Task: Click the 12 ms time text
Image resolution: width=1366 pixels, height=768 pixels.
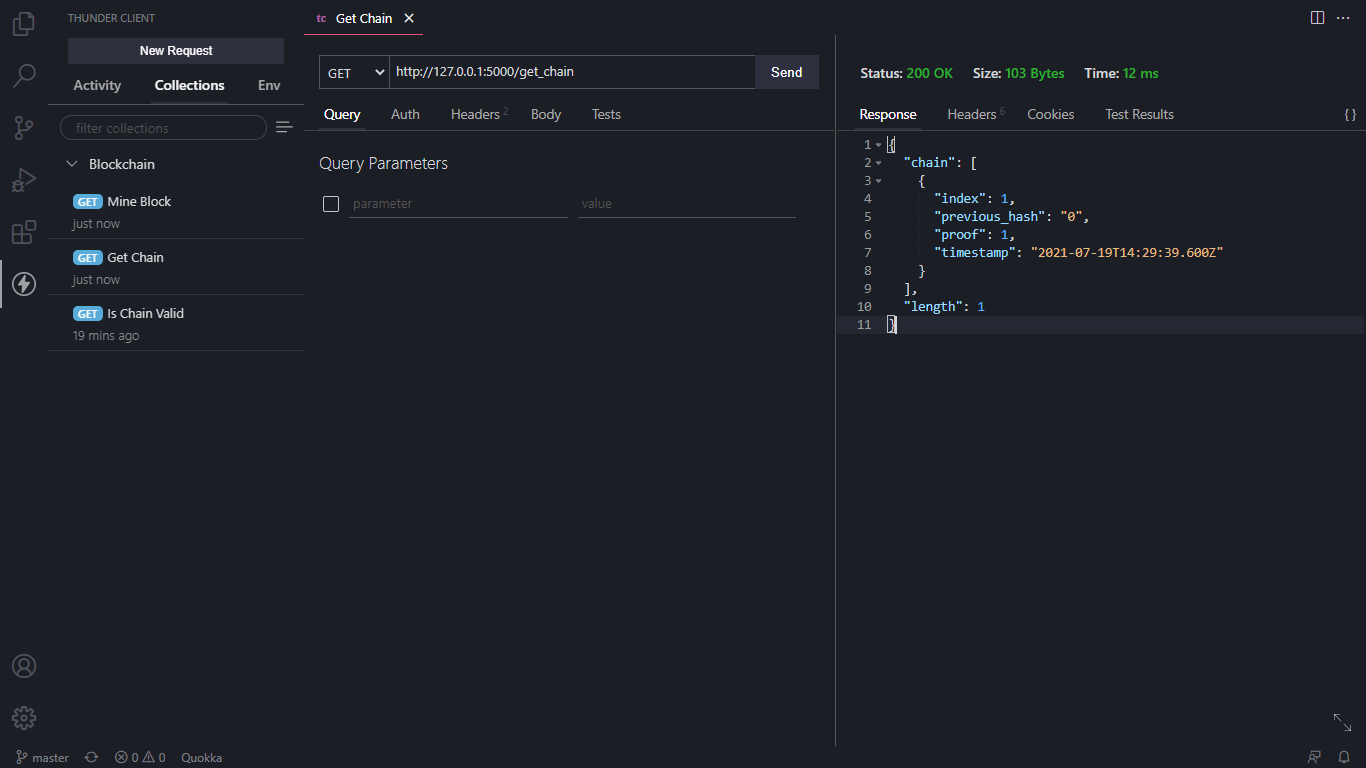Action: tap(1141, 74)
